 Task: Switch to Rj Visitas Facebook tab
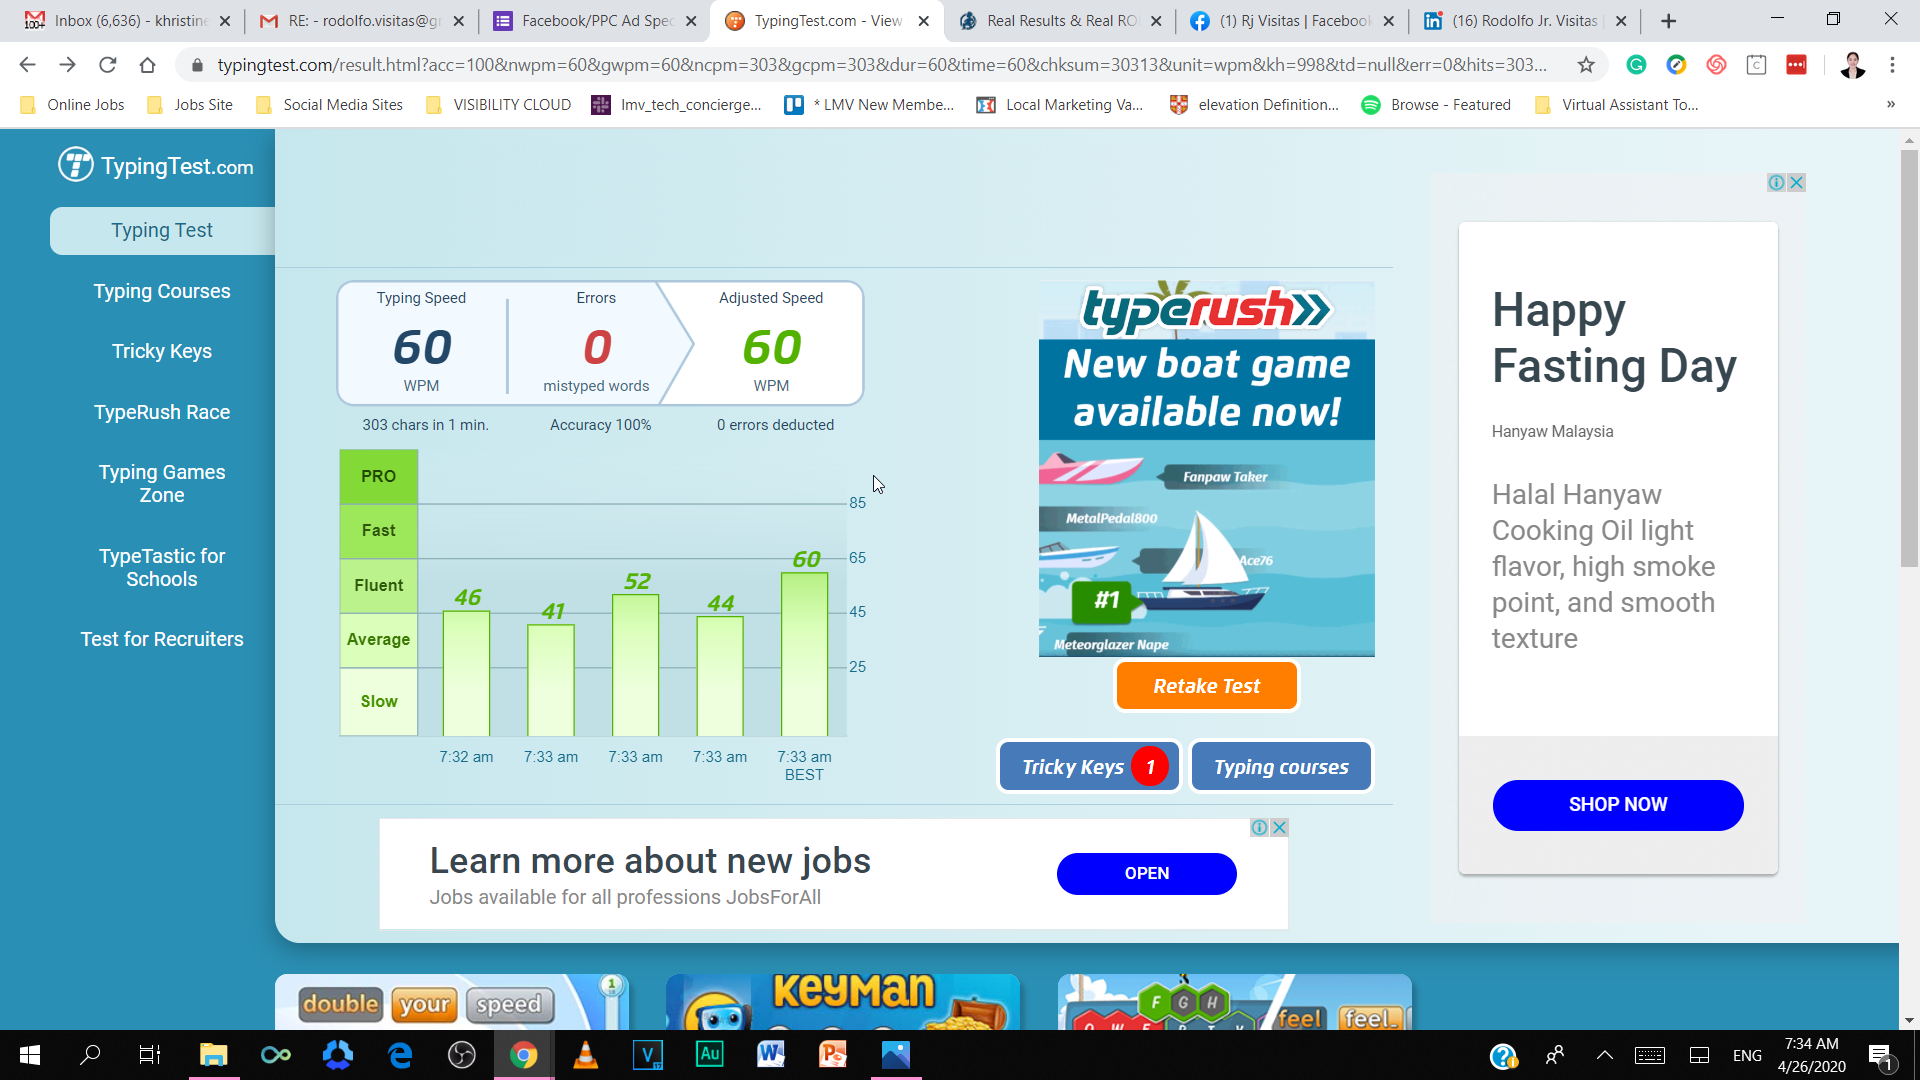click(1292, 21)
